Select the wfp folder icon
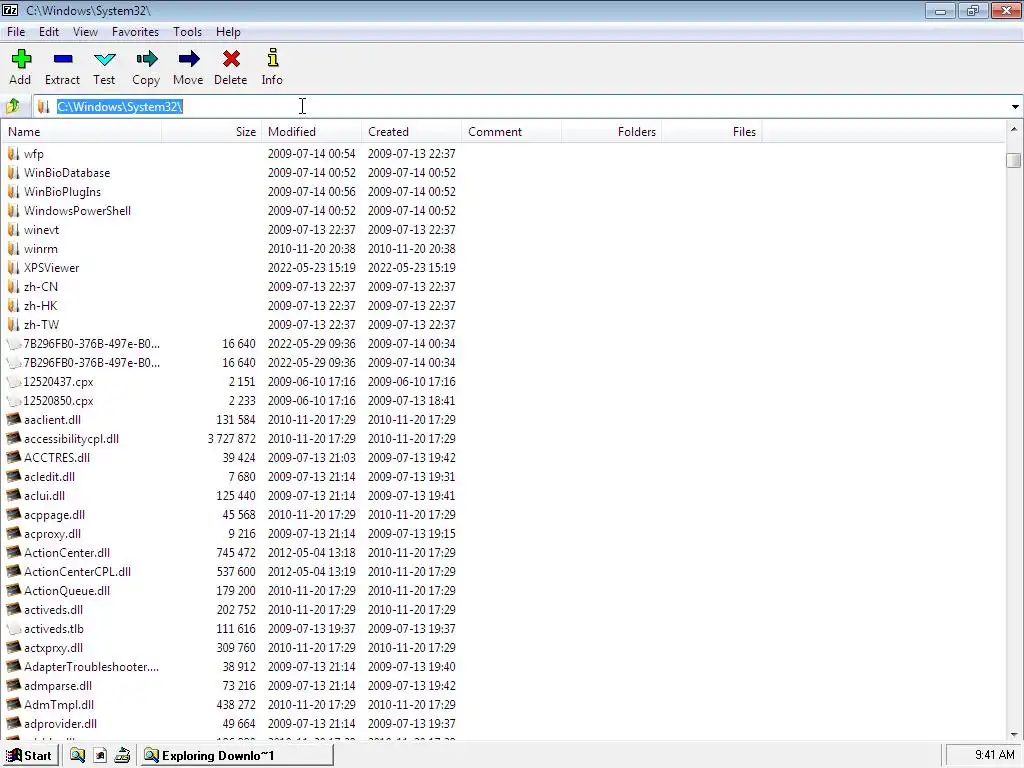 coord(13,153)
